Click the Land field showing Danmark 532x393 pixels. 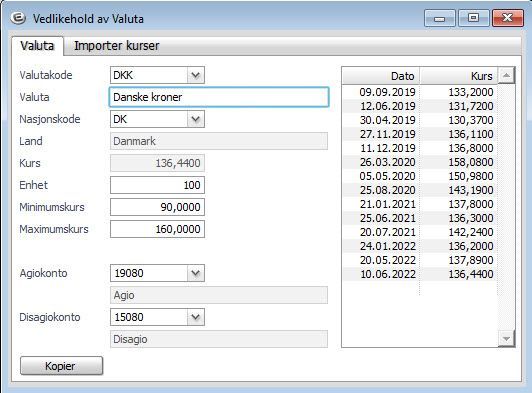click(219, 141)
